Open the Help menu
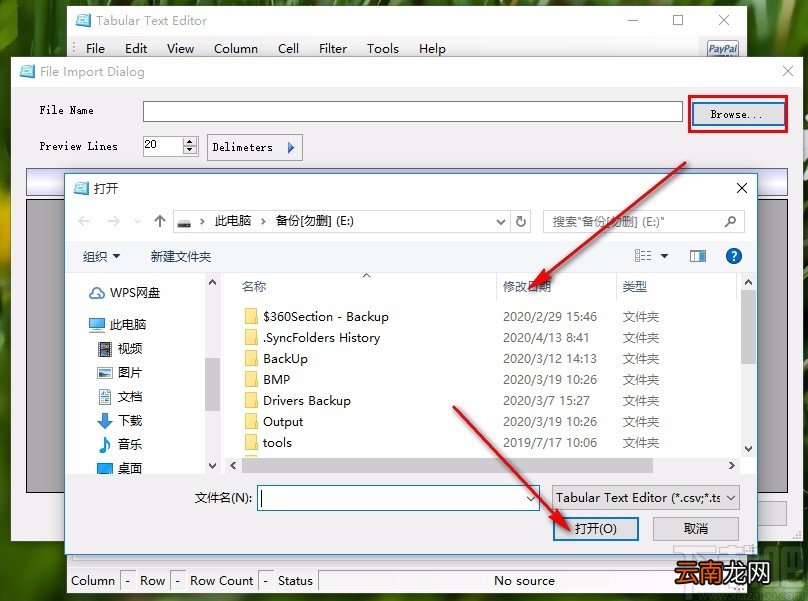Screen dimensions: 808x601 point(432,48)
